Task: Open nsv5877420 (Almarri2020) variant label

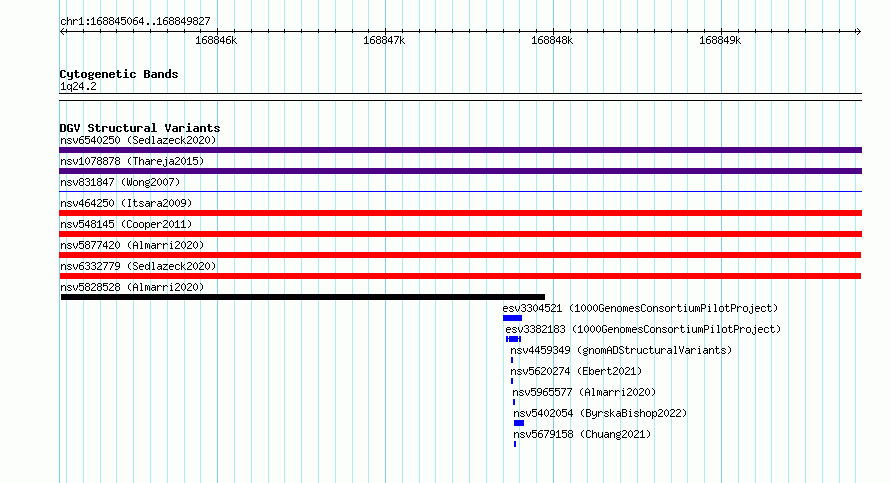Action: pyautogui.click(x=132, y=245)
